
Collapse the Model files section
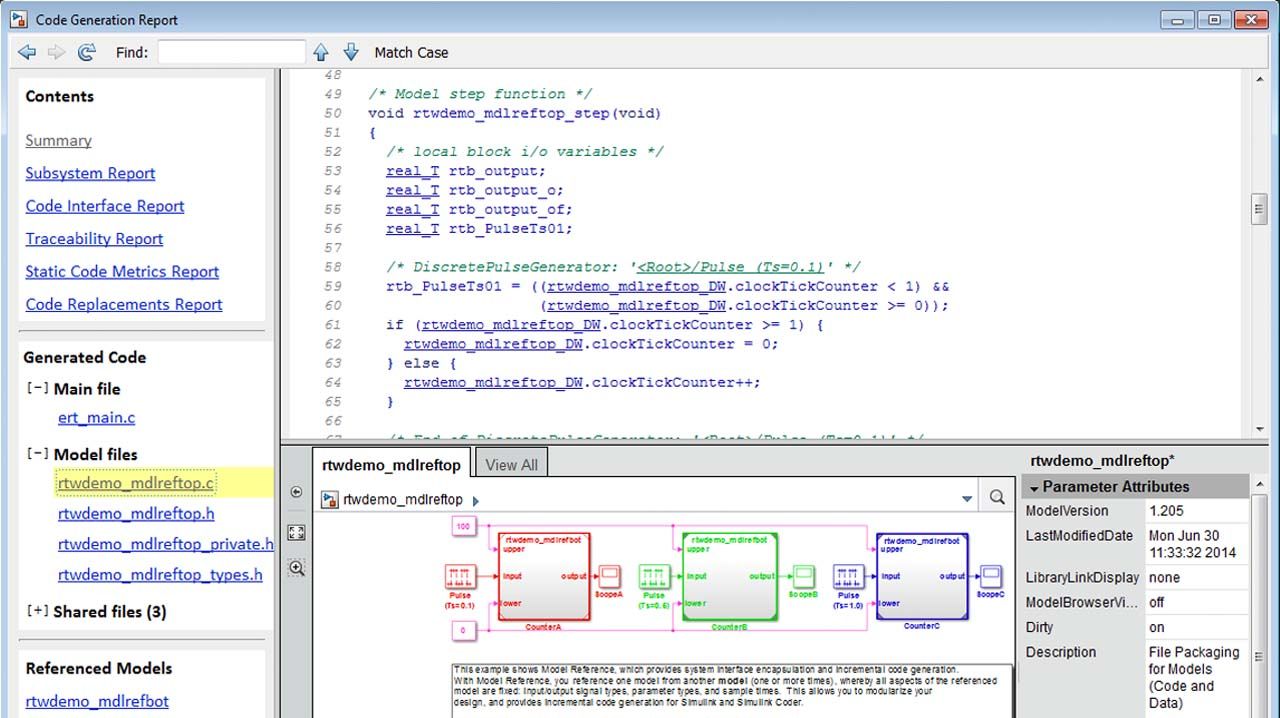[x=37, y=453]
